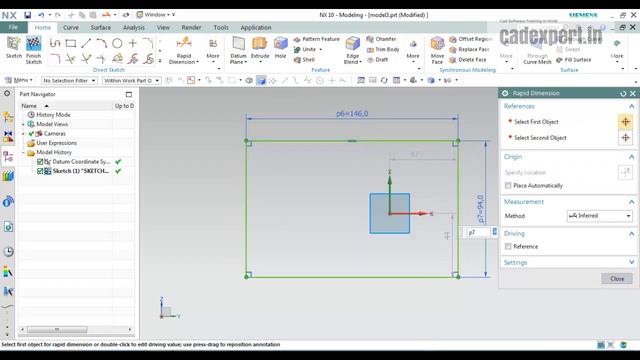Viewport: 640px width, 360px height.
Task: Select the Line sketch tool
Action: tap(86, 43)
